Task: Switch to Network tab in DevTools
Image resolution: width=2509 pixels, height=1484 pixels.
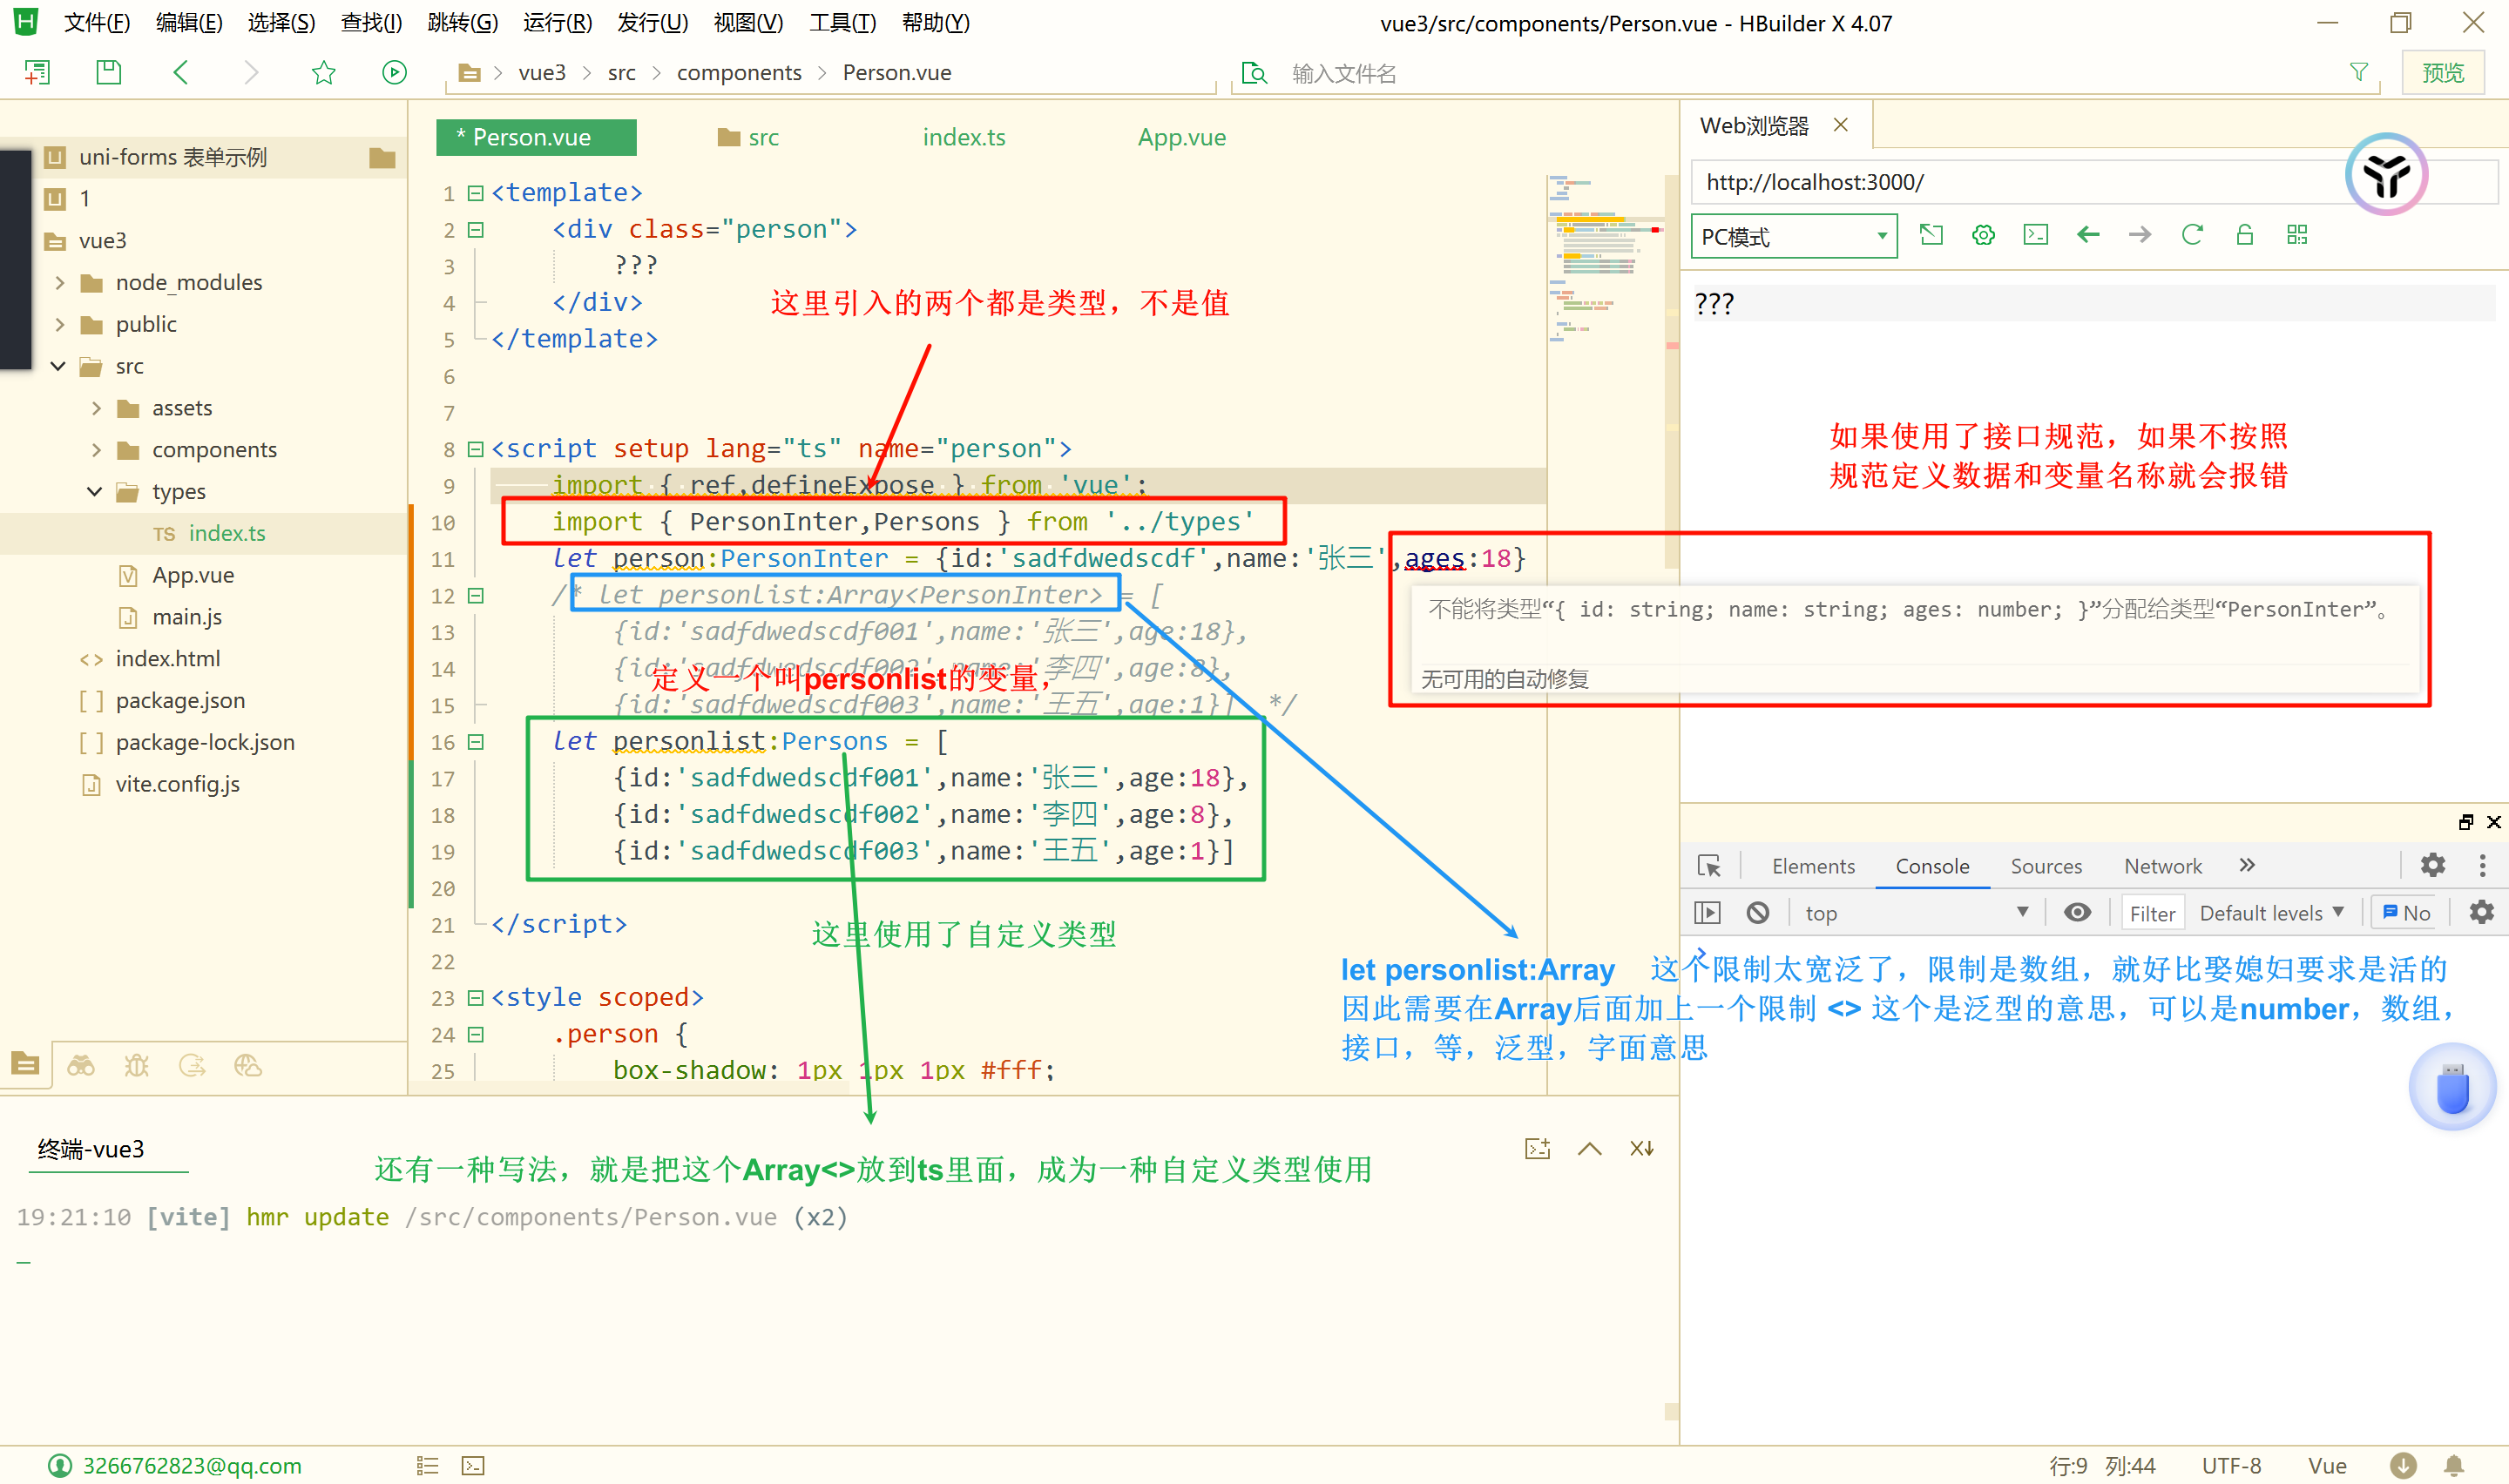Action: pyautogui.click(x=2162, y=866)
